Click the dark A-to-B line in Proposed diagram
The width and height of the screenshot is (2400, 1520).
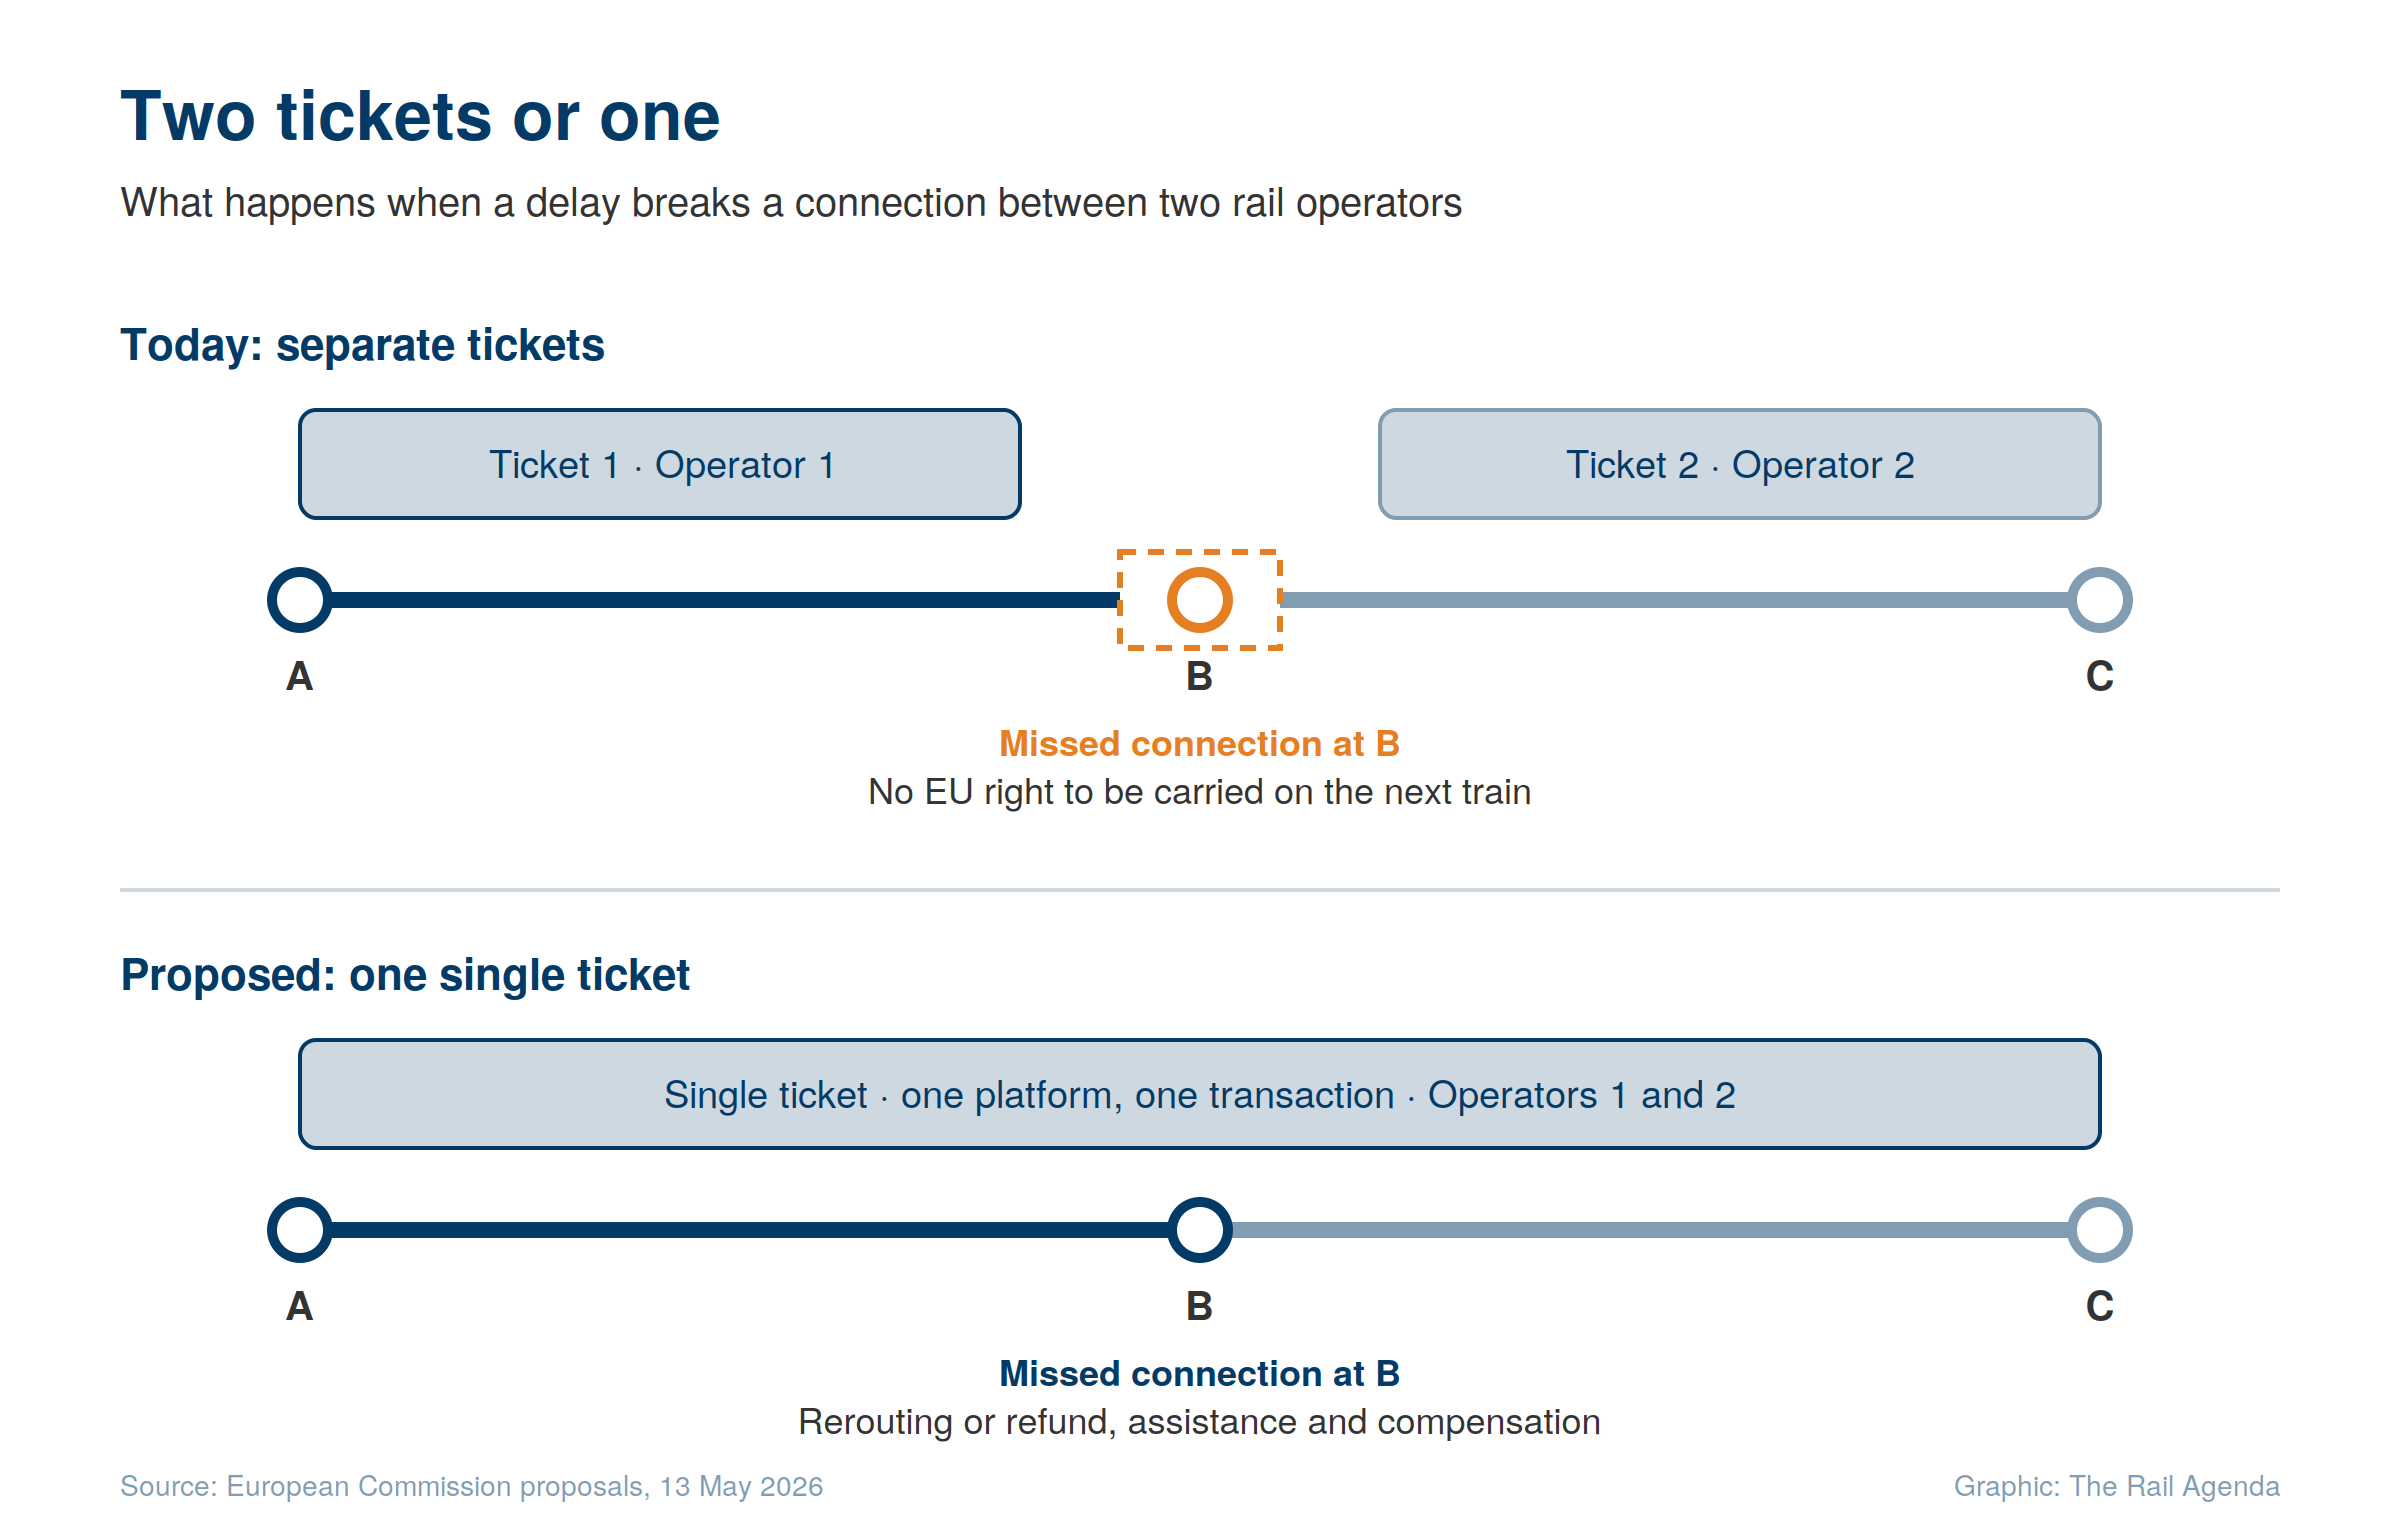click(750, 1230)
